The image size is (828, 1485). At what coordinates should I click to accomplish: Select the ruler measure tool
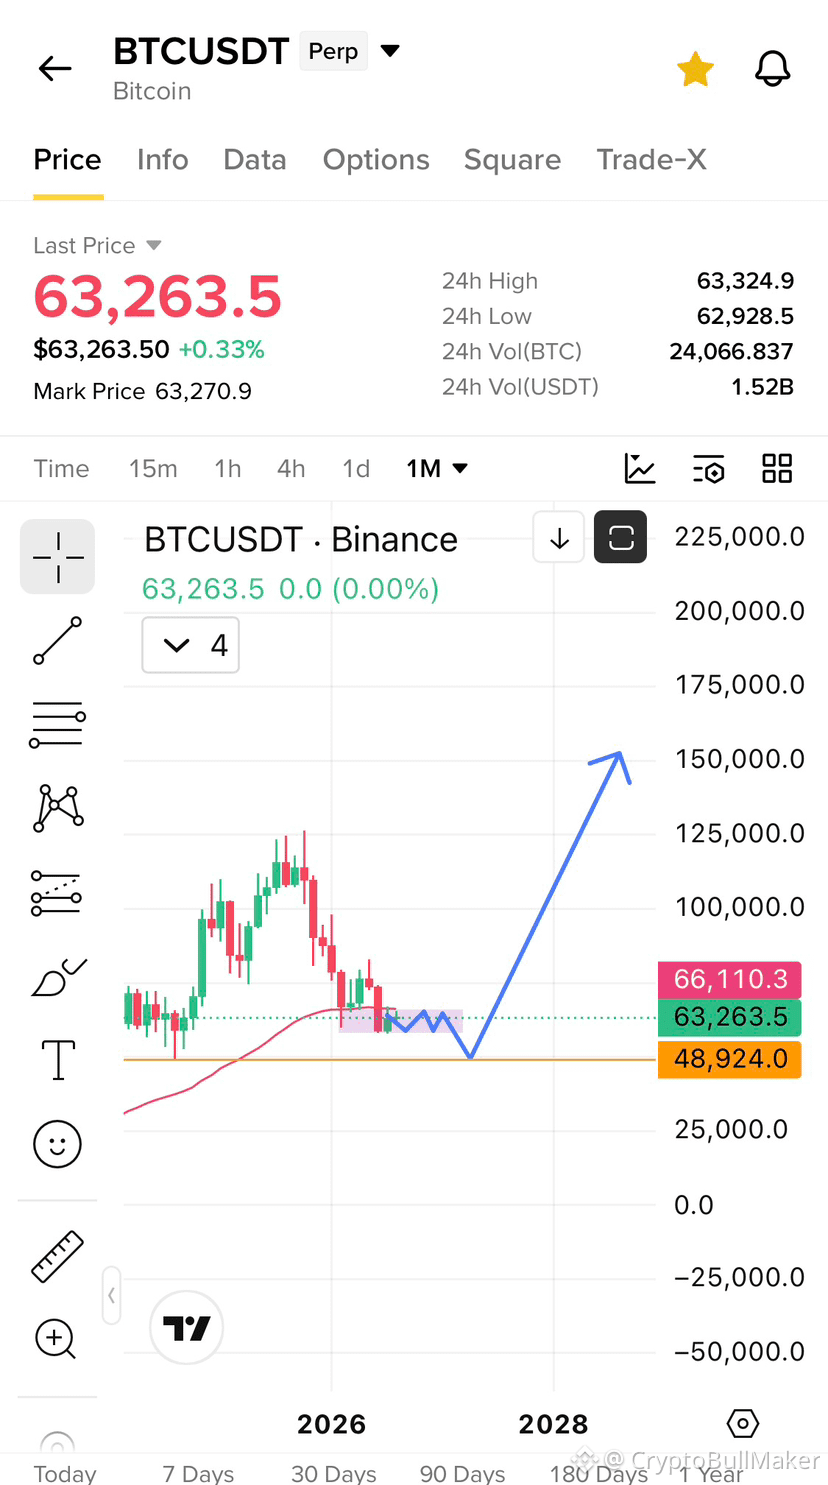[x=57, y=1257]
